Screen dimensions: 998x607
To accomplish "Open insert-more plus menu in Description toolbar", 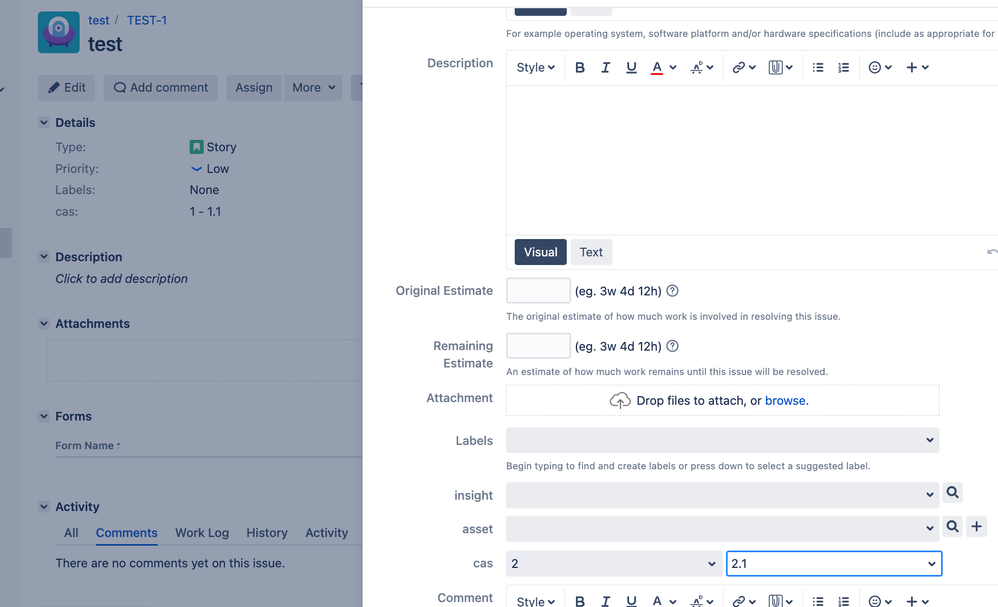I will tap(917, 67).
